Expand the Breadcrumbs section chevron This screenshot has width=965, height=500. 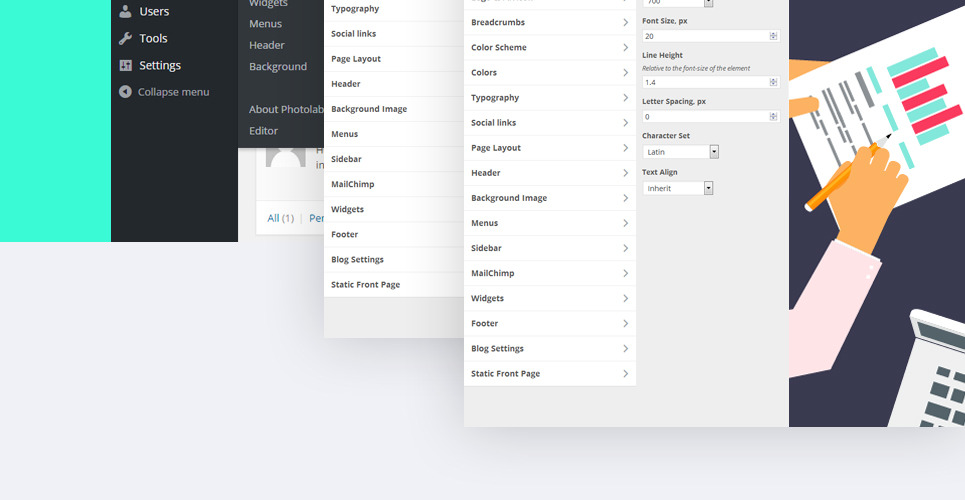click(x=625, y=22)
